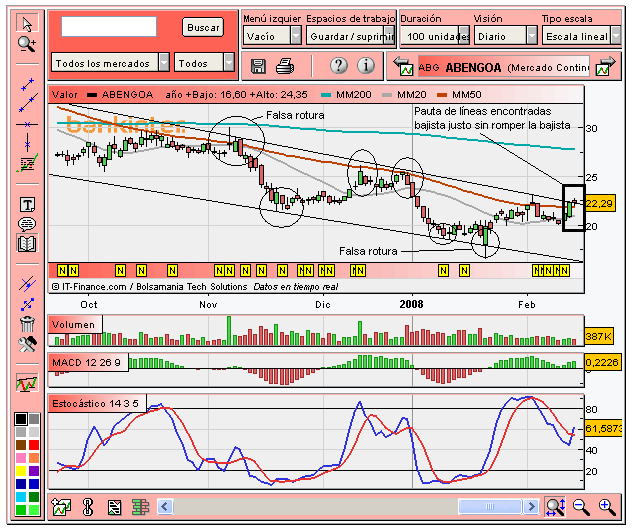Click the 'MACD 12 26 9' panel label
The width and height of the screenshot is (632, 528).
coord(86,362)
